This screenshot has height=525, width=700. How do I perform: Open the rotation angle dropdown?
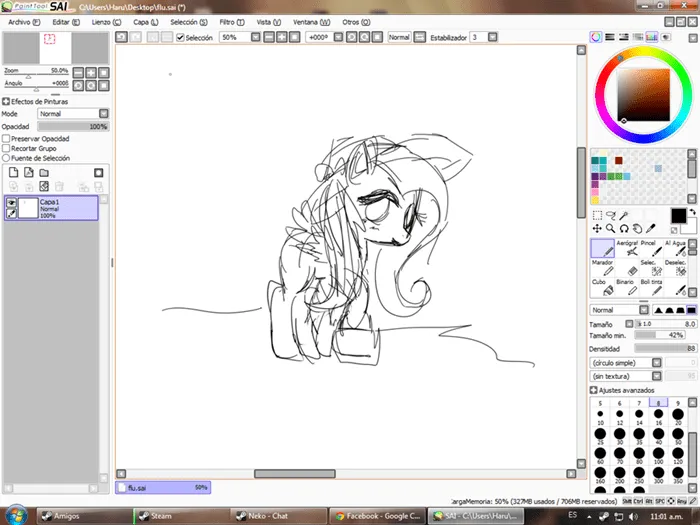click(338, 37)
